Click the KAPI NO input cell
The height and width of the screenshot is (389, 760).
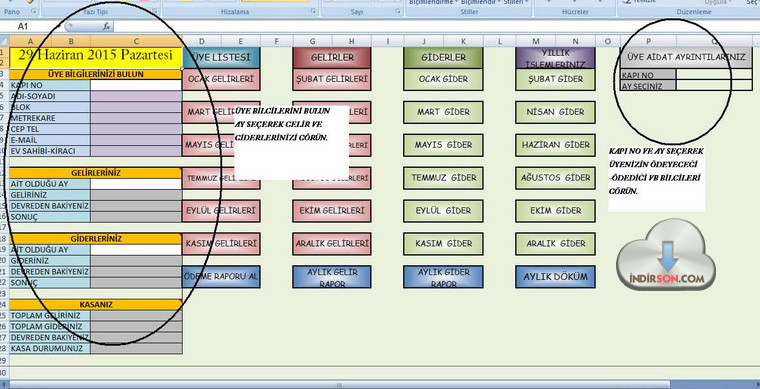coord(136,85)
